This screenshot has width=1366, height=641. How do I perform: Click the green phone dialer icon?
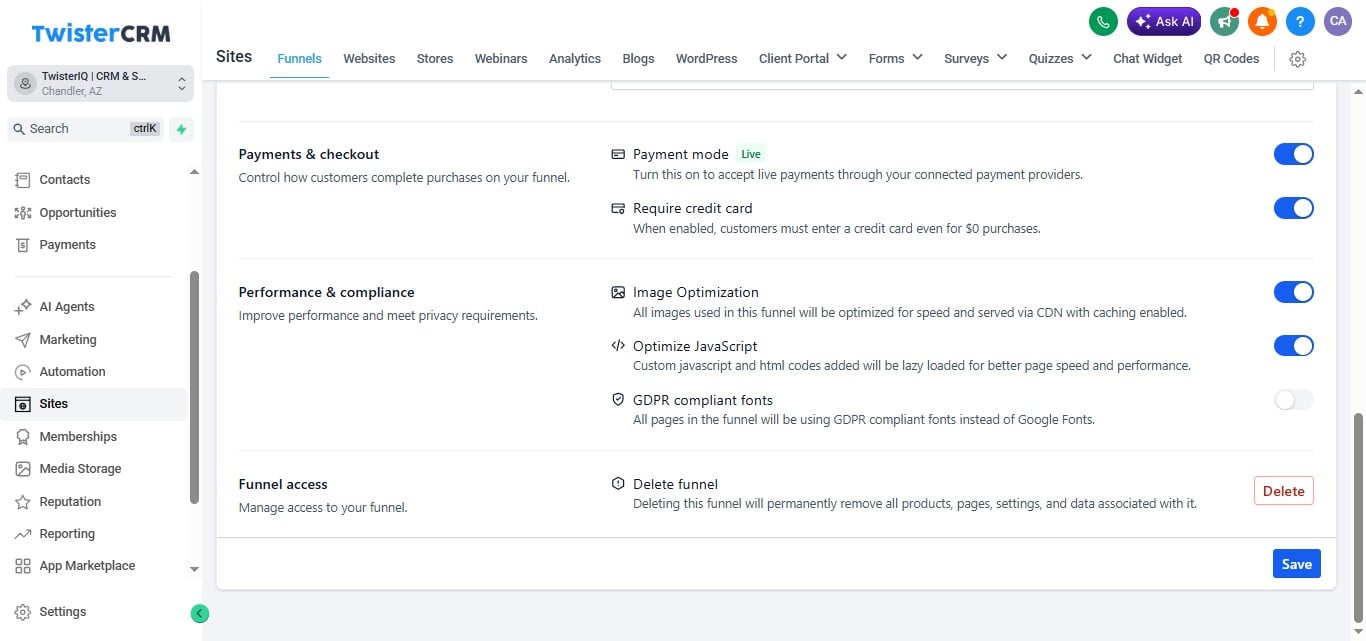[1103, 21]
